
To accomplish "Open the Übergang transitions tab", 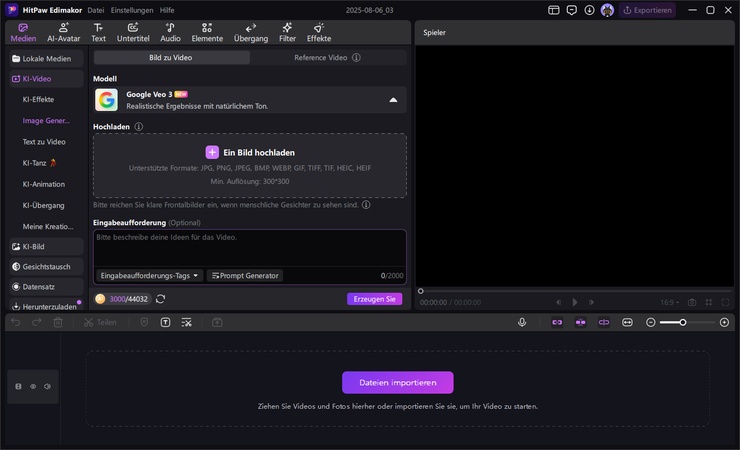I will (x=251, y=33).
